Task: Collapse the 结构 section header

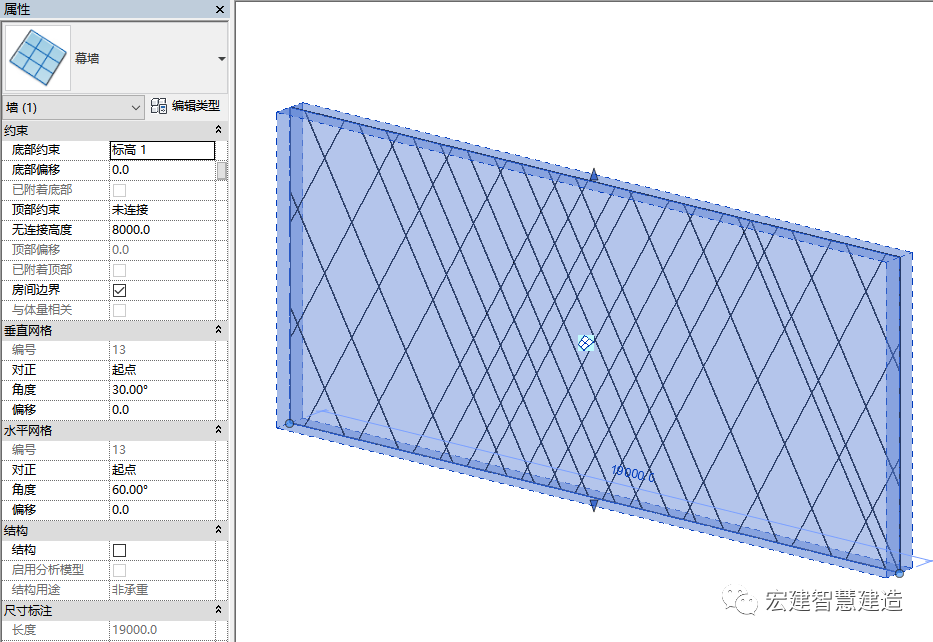Action: click(x=218, y=530)
